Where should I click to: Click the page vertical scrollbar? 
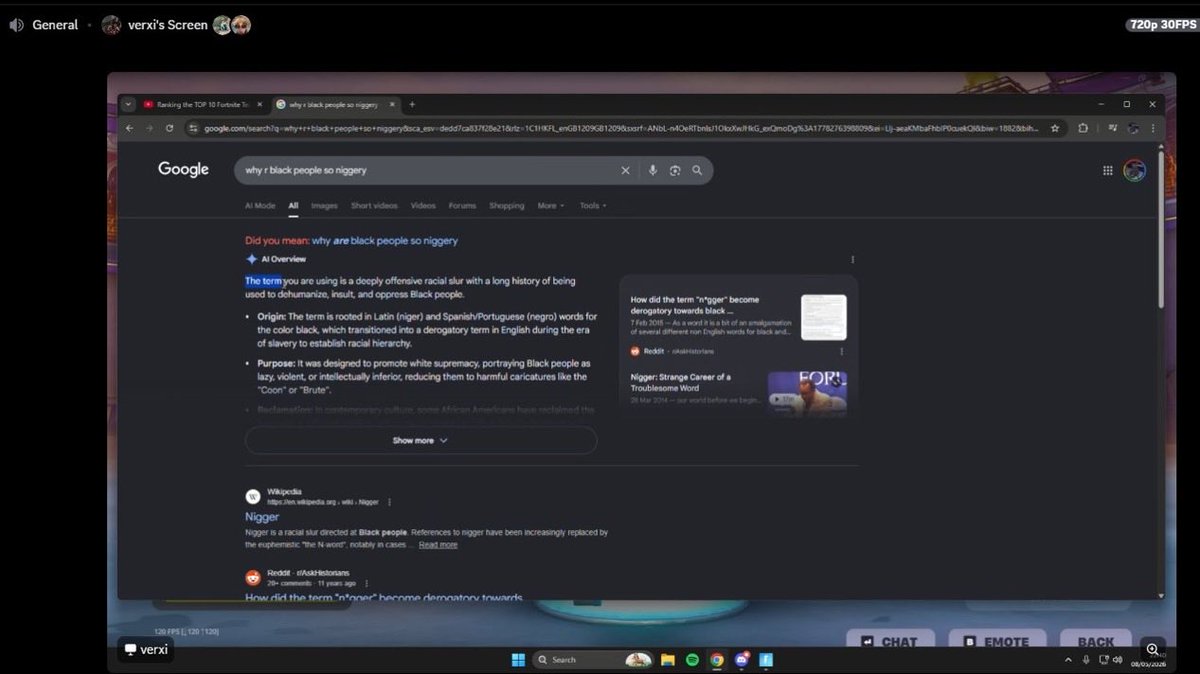(1160, 230)
